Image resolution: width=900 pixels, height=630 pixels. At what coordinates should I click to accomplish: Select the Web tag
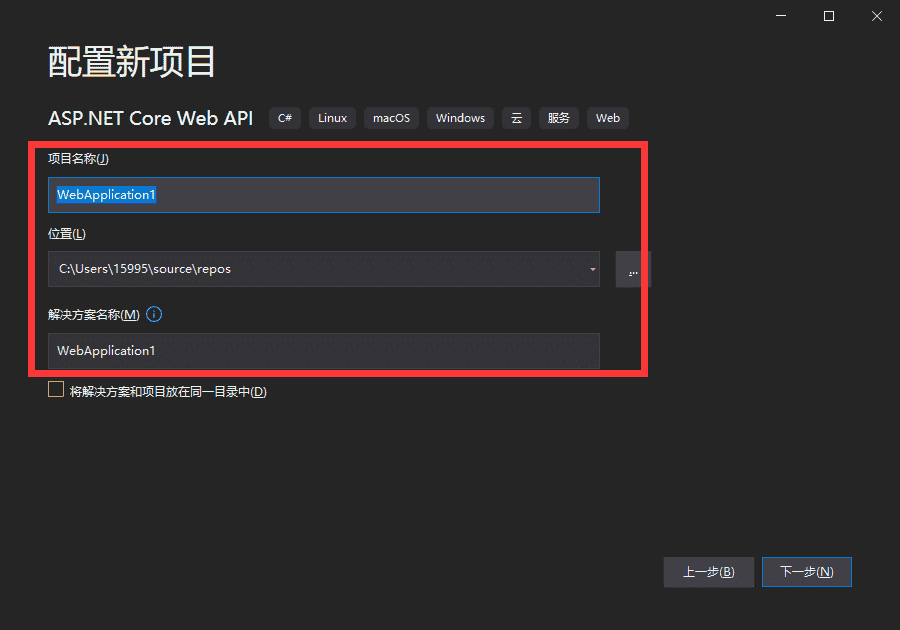[607, 117]
